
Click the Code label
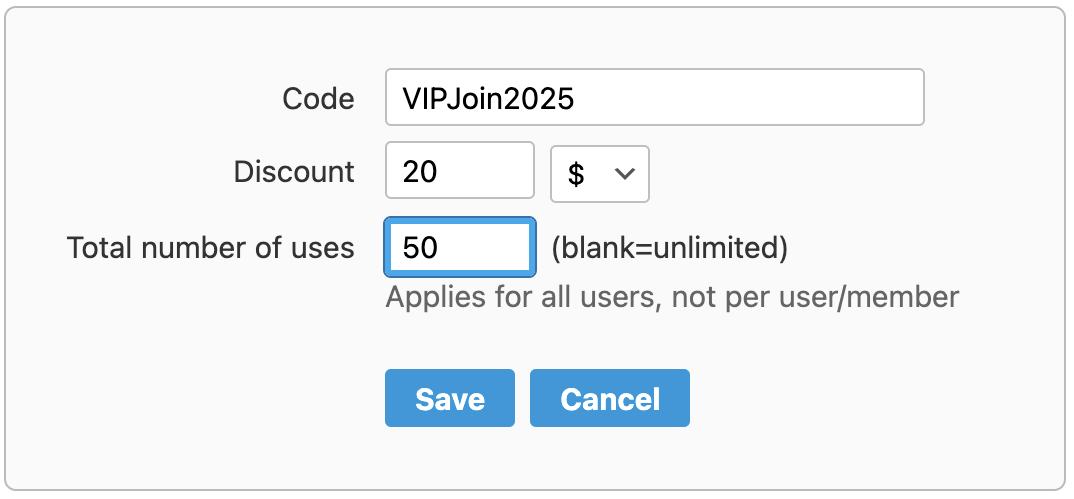(318, 98)
